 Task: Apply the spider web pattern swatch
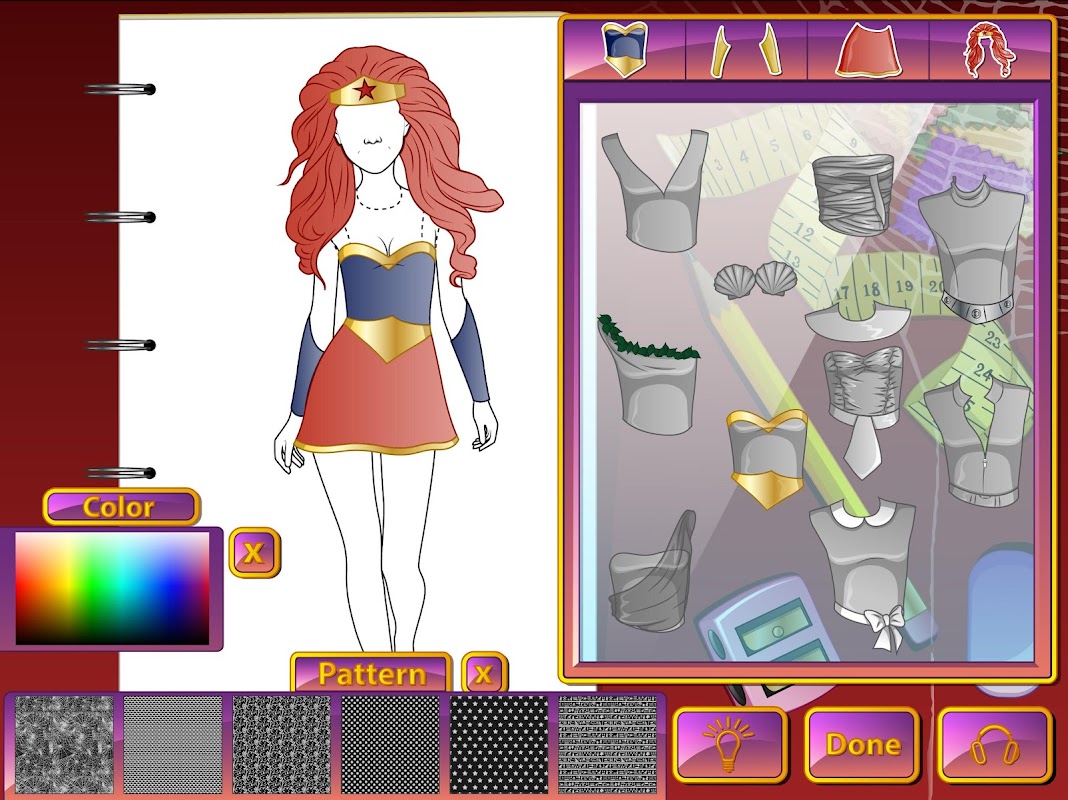pos(64,744)
